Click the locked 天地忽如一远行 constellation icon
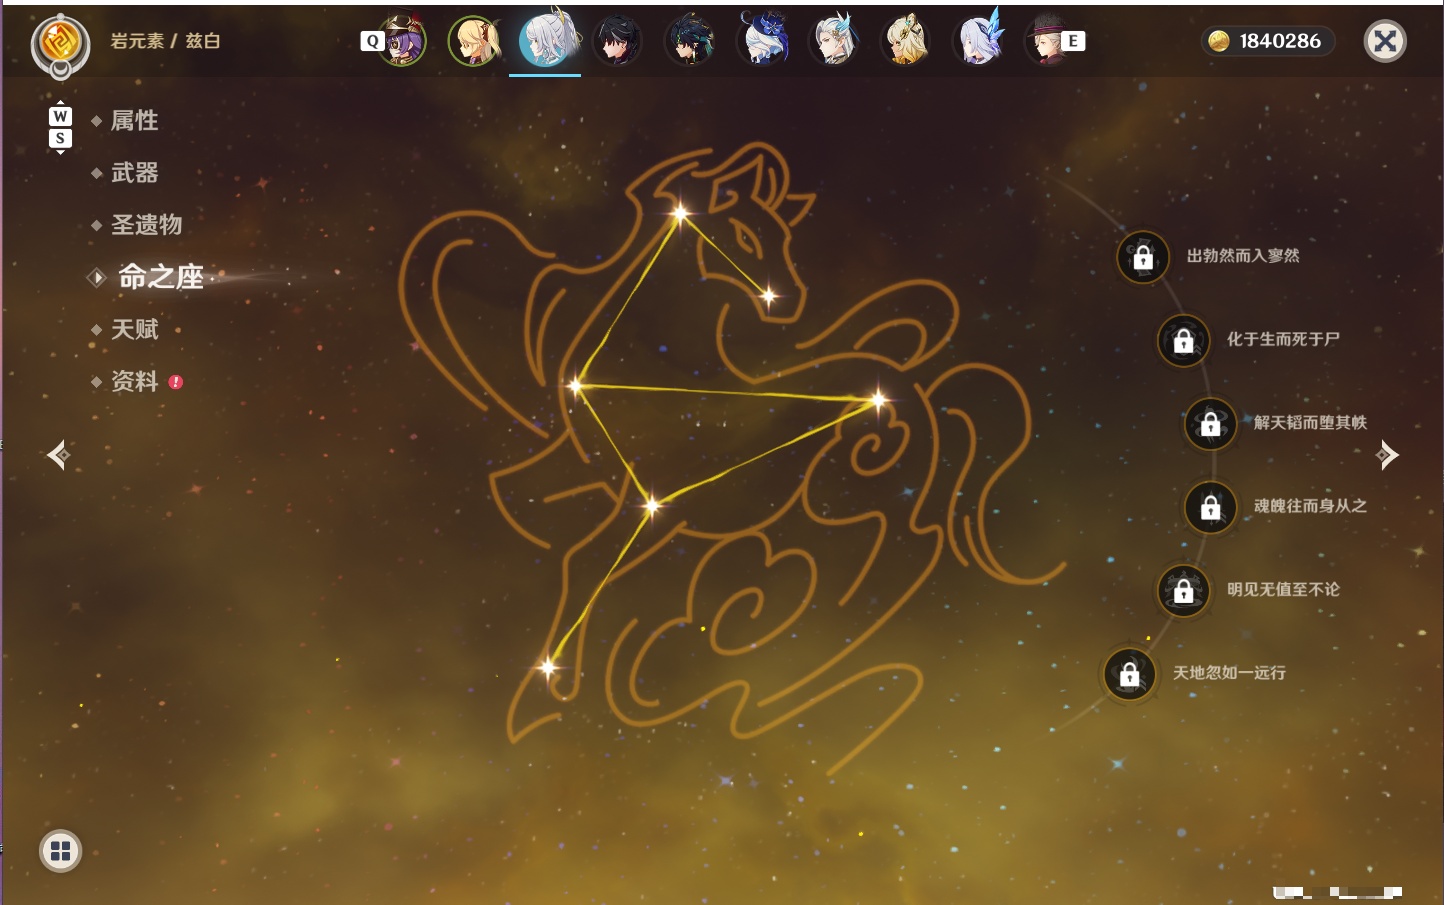The image size is (1444, 905). point(1129,674)
